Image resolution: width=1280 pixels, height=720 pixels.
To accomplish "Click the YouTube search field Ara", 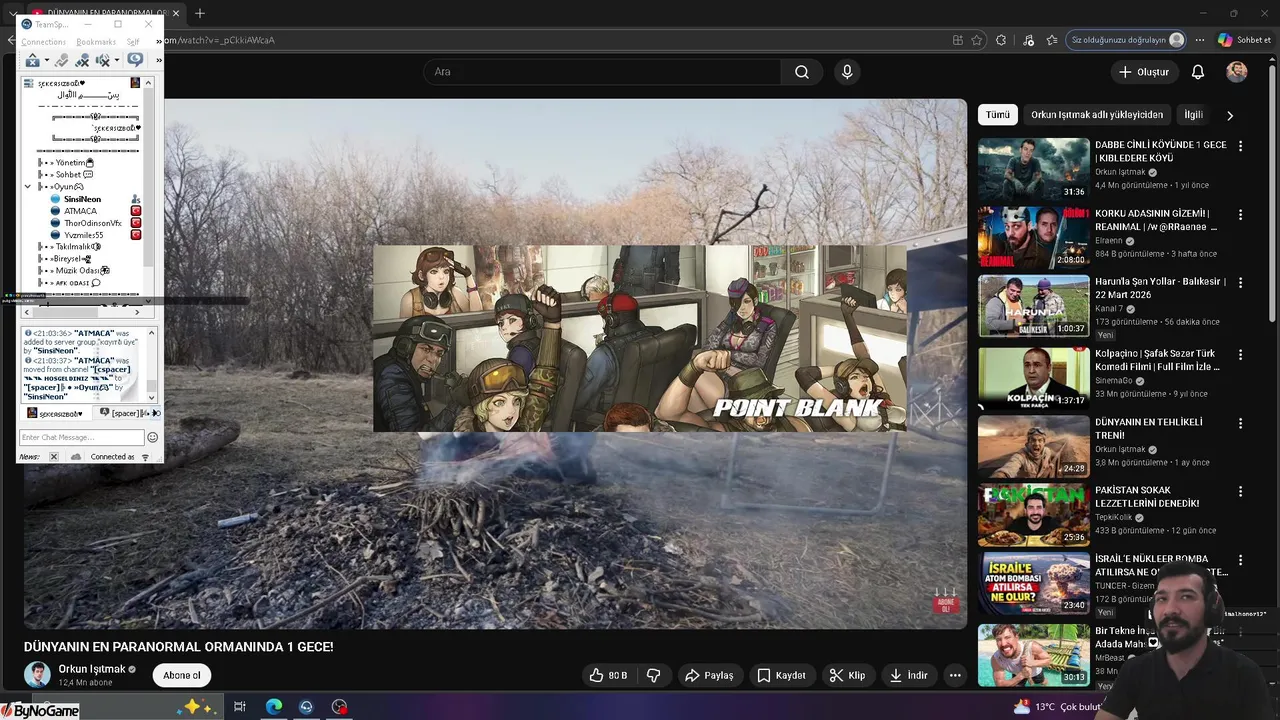I will (602, 72).
